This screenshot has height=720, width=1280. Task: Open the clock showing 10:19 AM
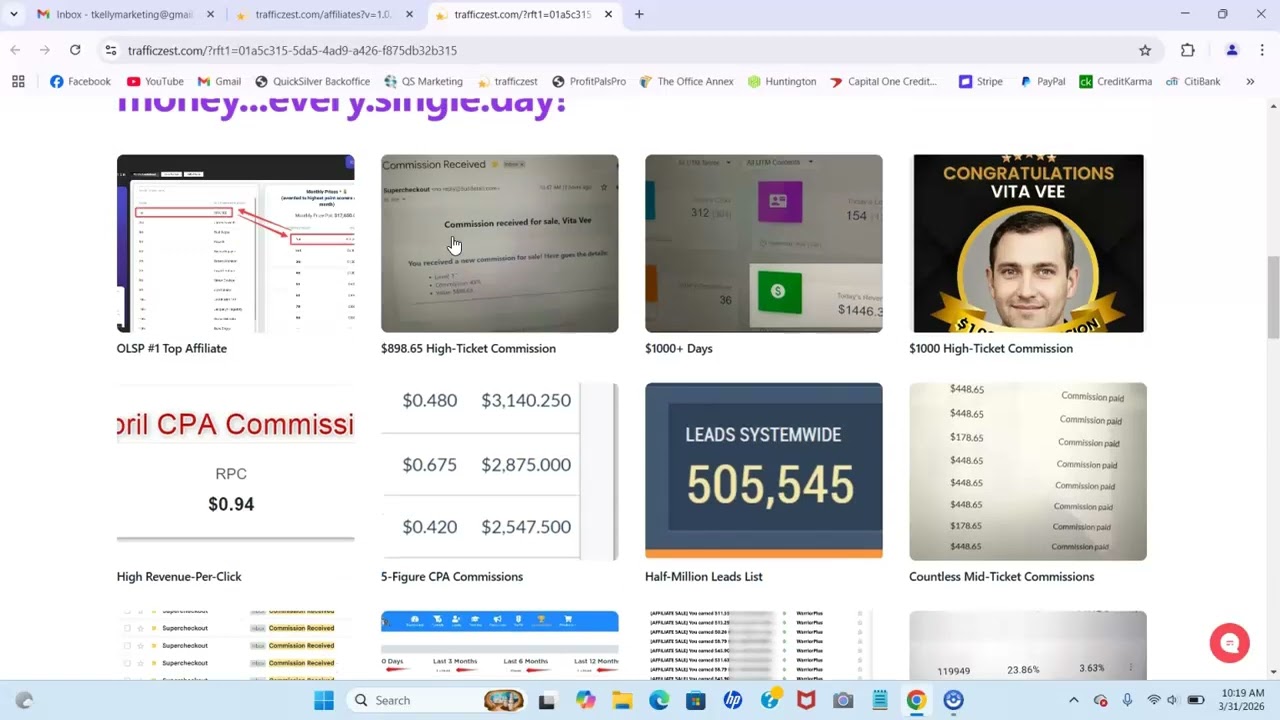1242,700
